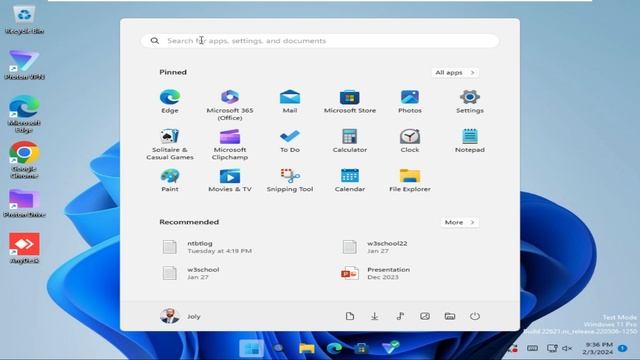Viewport: 640px width, 360px height.
Task: Open Joly user account menu
Action: [x=180, y=316]
